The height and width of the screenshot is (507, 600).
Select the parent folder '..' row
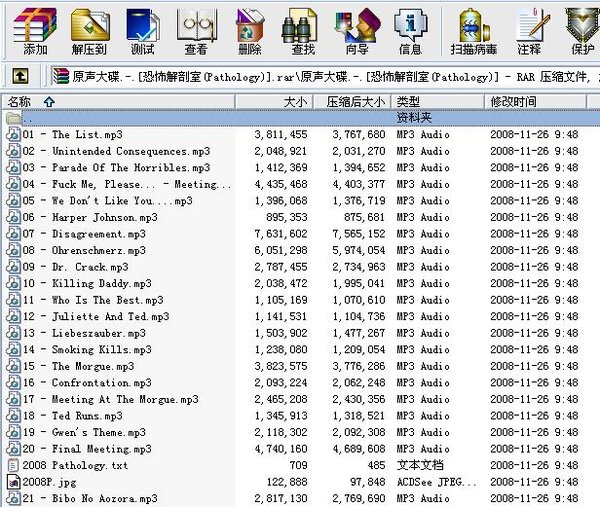pyautogui.click(x=300, y=117)
